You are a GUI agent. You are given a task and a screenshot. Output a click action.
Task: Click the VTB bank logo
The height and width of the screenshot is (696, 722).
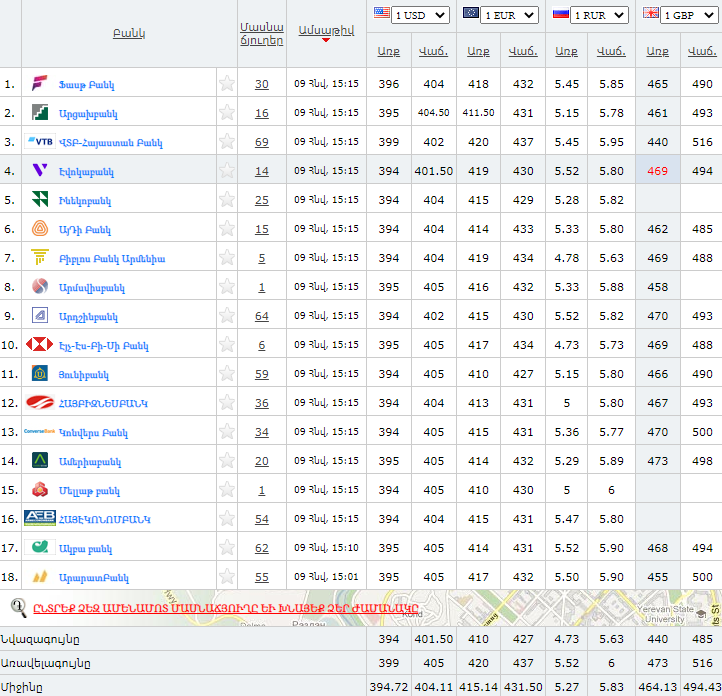click(40, 142)
